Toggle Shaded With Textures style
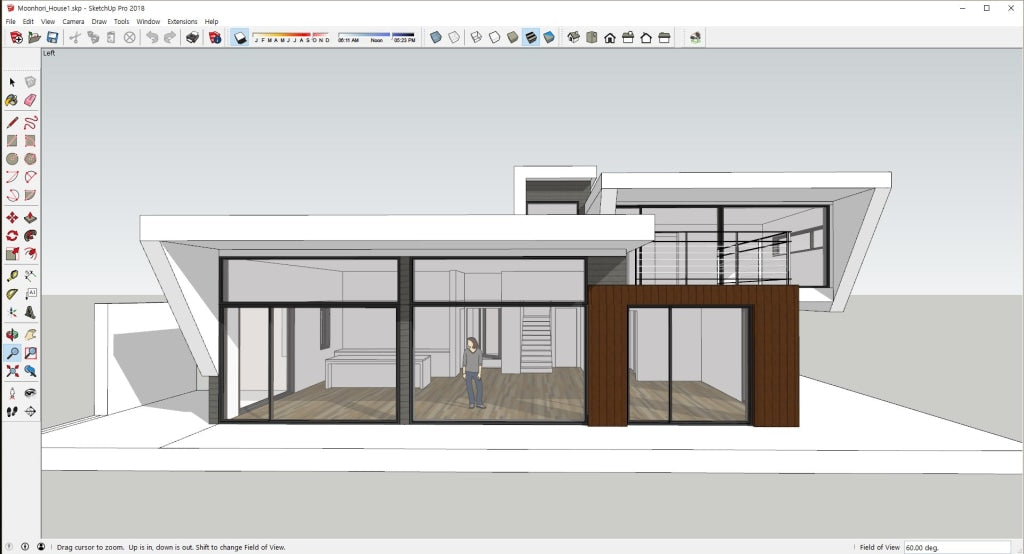The width and height of the screenshot is (1024, 554). [x=531, y=38]
